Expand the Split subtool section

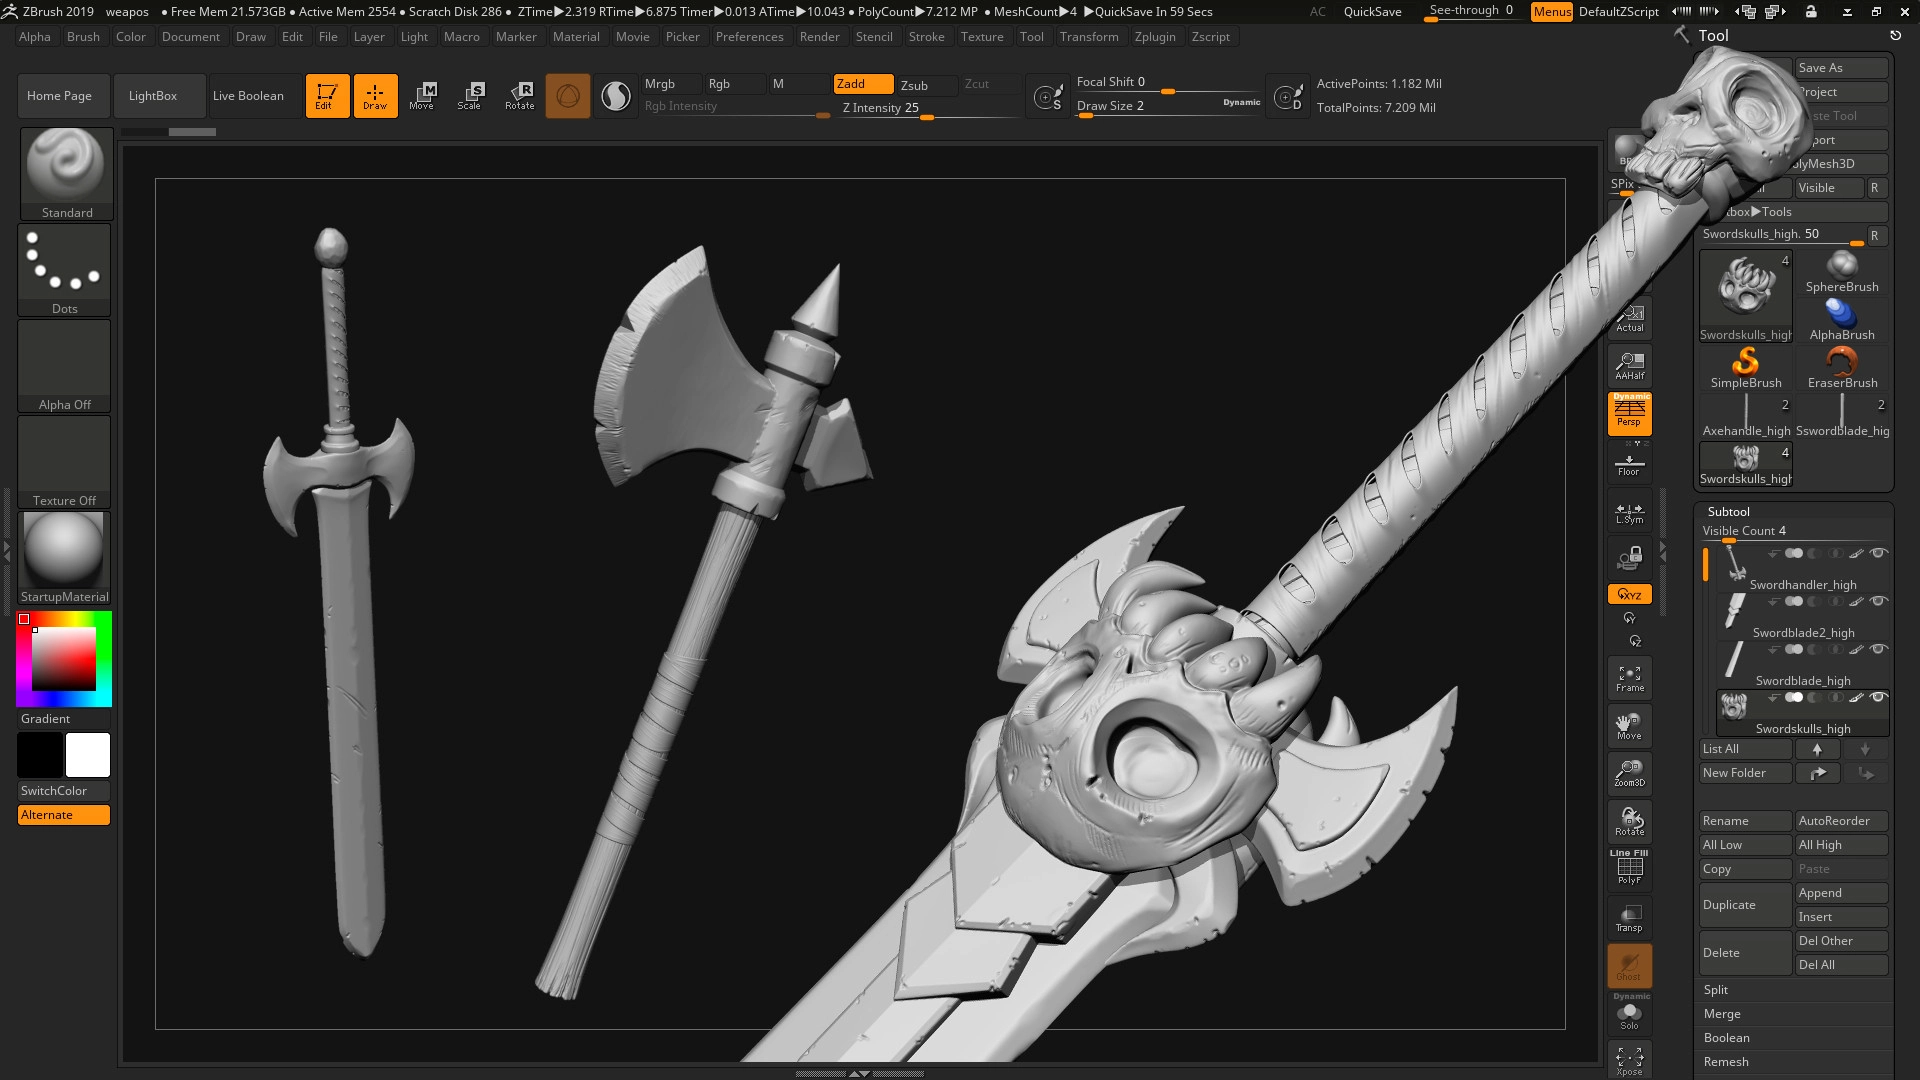1716,990
